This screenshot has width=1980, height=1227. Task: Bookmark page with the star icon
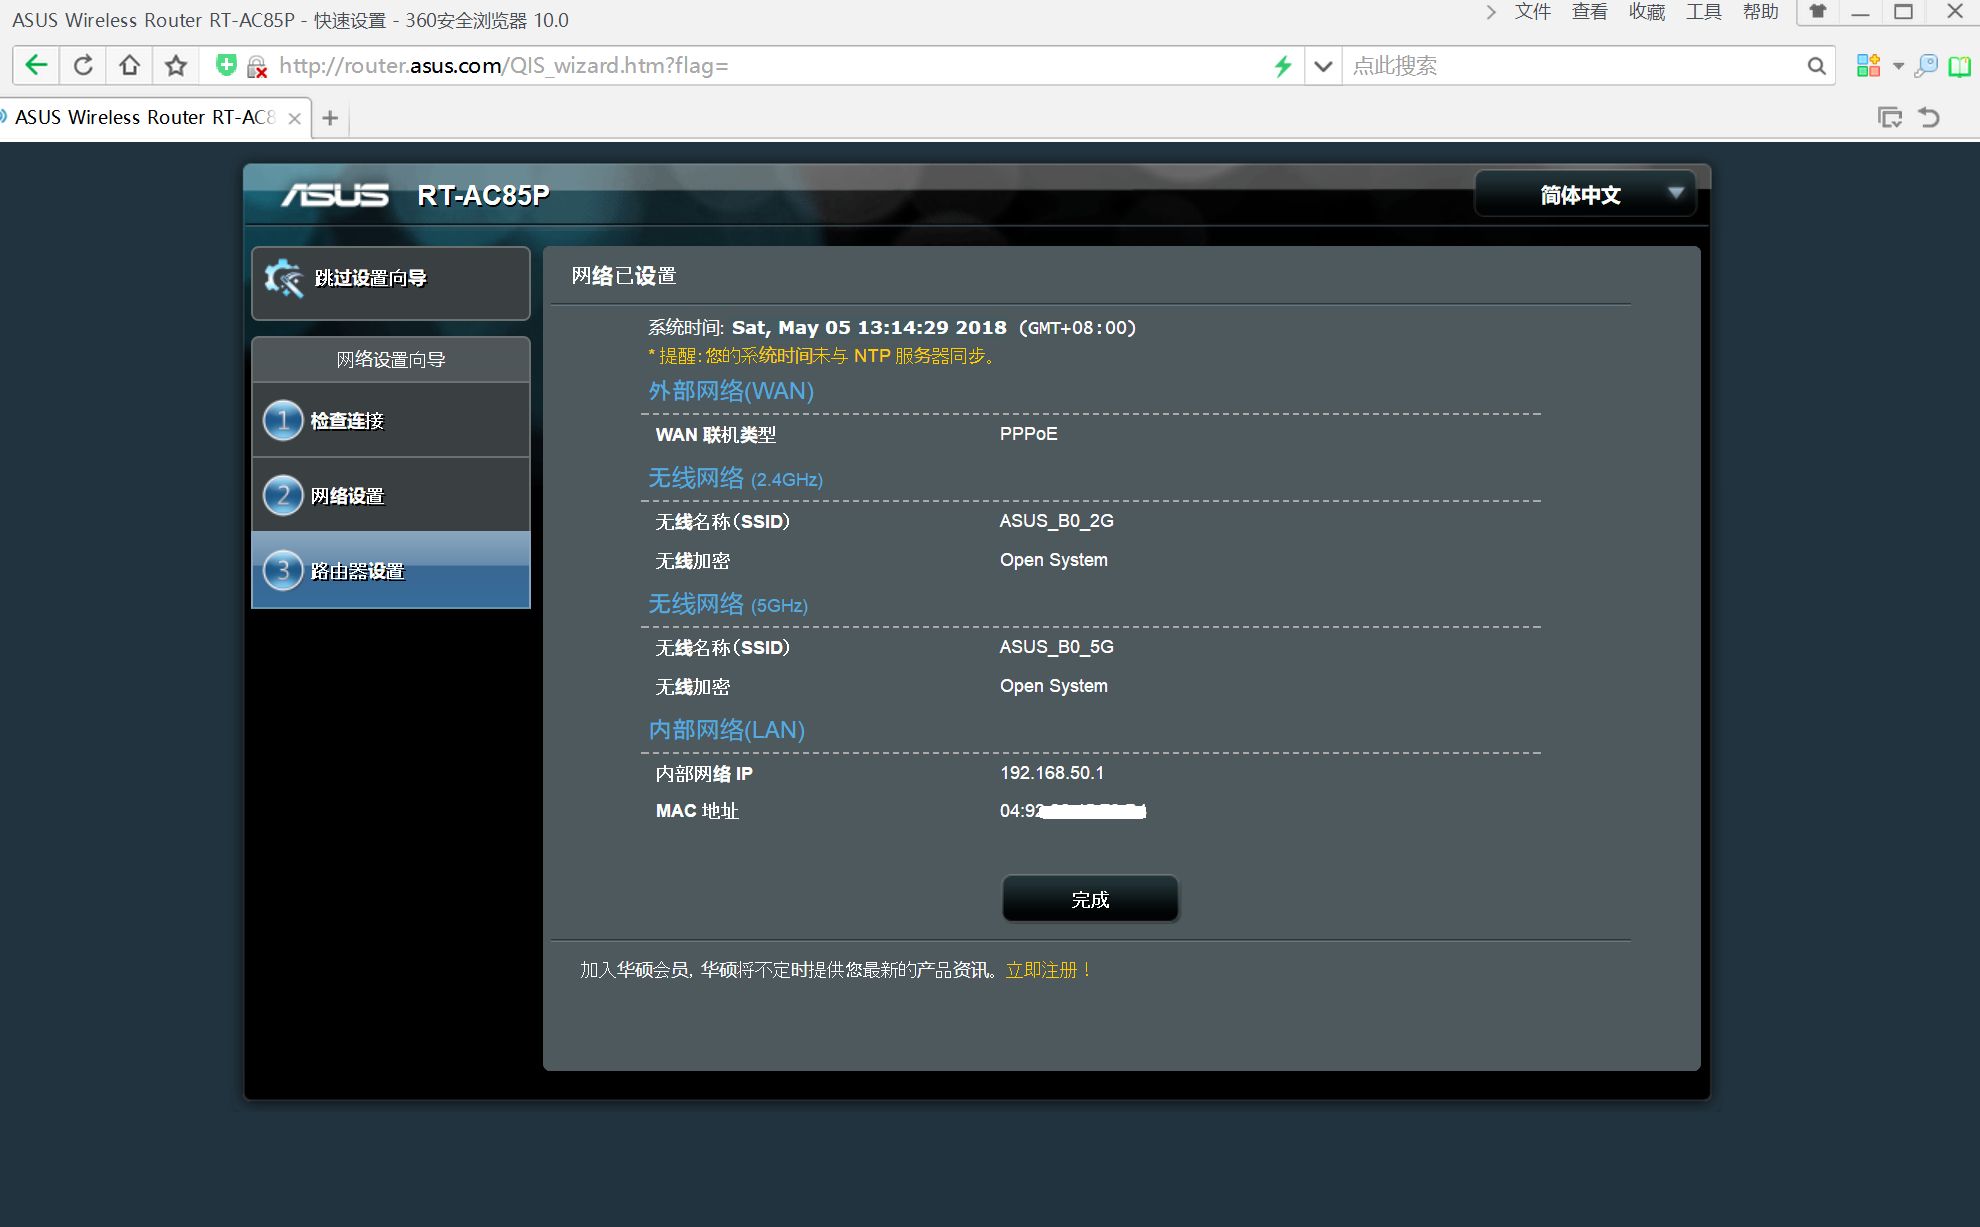pos(176,66)
